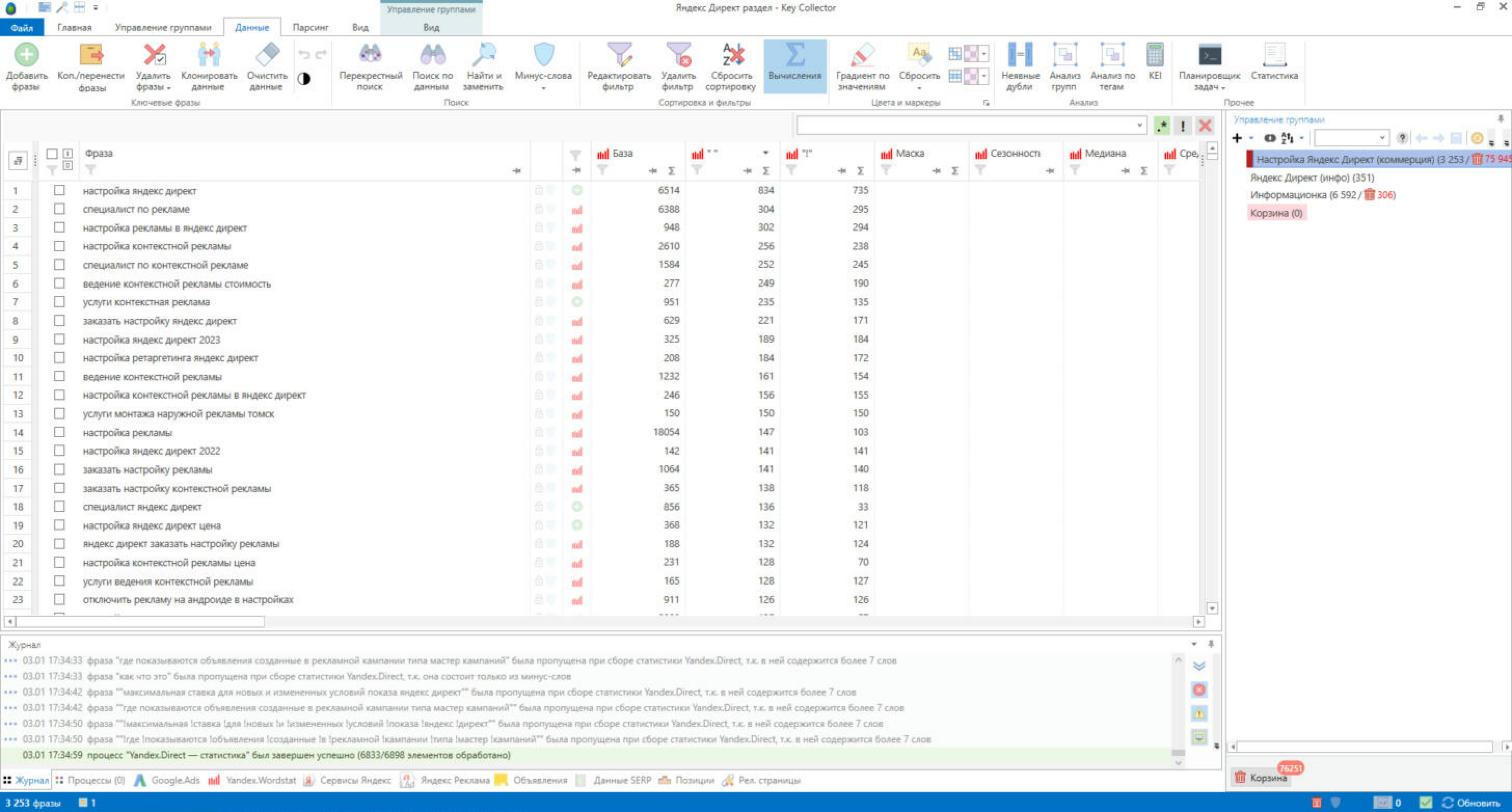Switch to Yandex.Wordstat bottom tab

[251, 780]
